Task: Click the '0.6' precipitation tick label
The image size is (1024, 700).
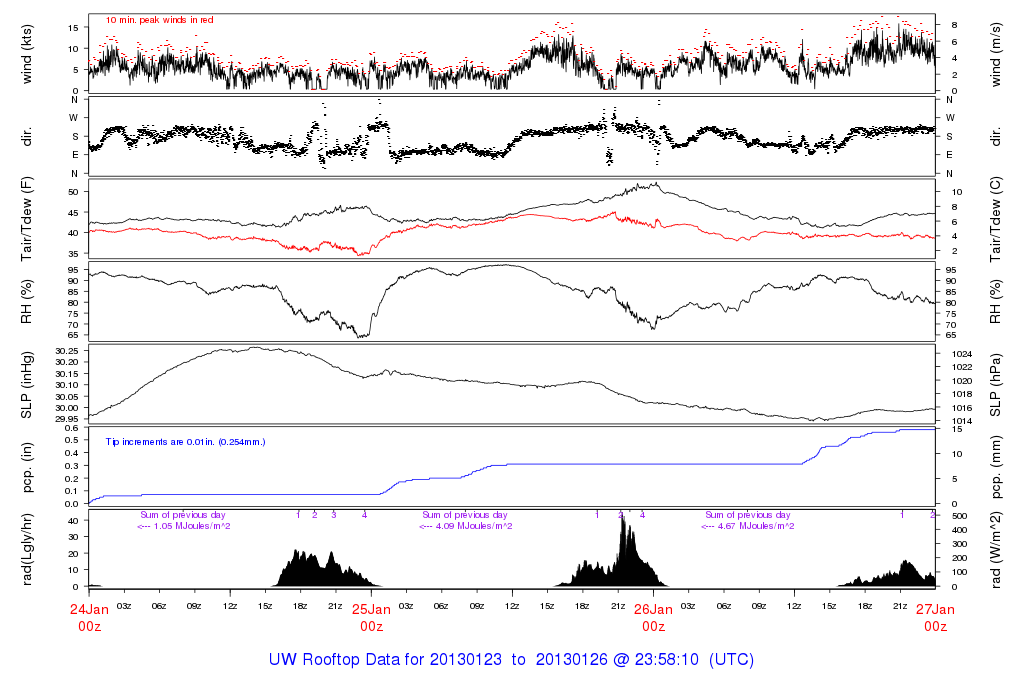Action: point(71,428)
